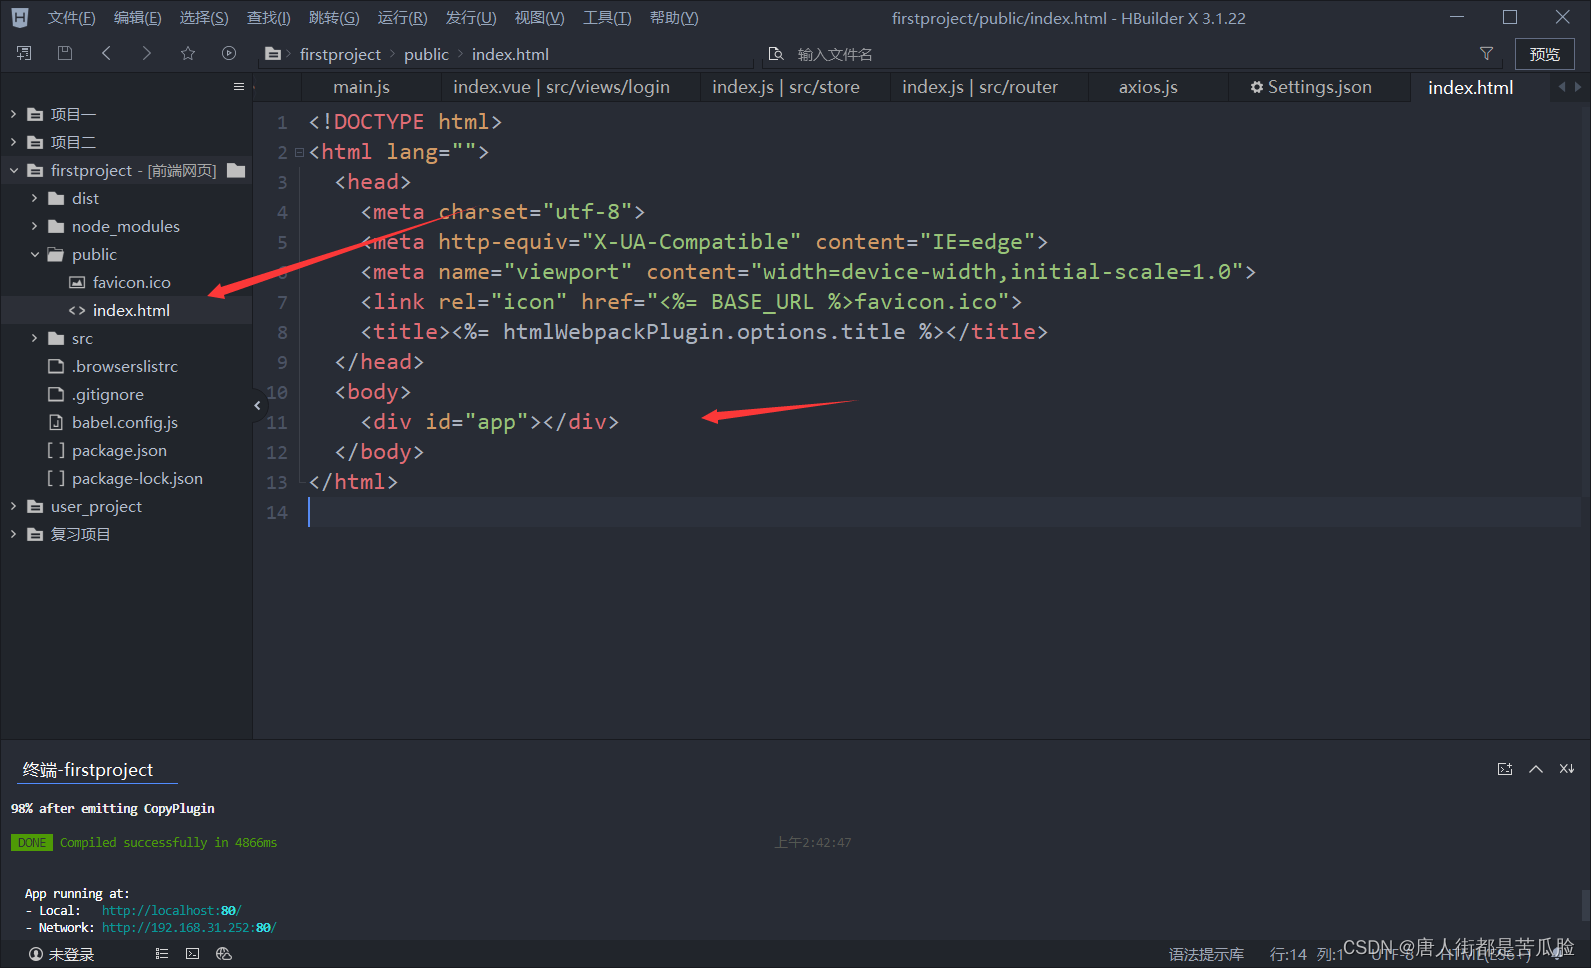This screenshot has width=1591, height=968.
Task: Switch to index.js src/store tab
Action: (786, 87)
